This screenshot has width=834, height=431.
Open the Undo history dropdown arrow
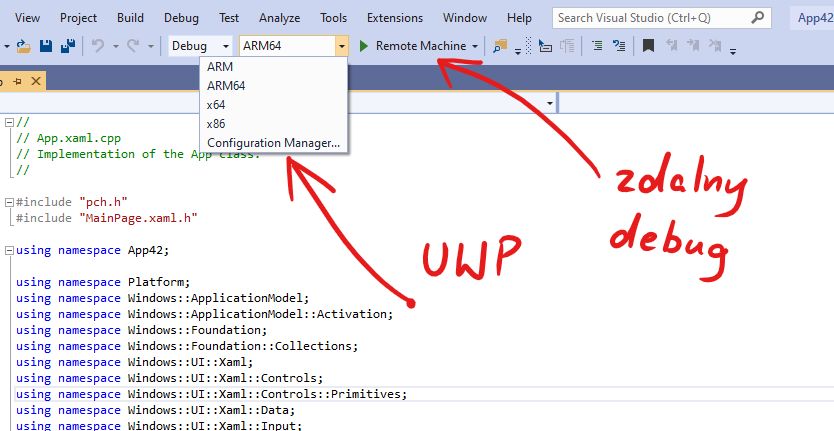[115, 47]
